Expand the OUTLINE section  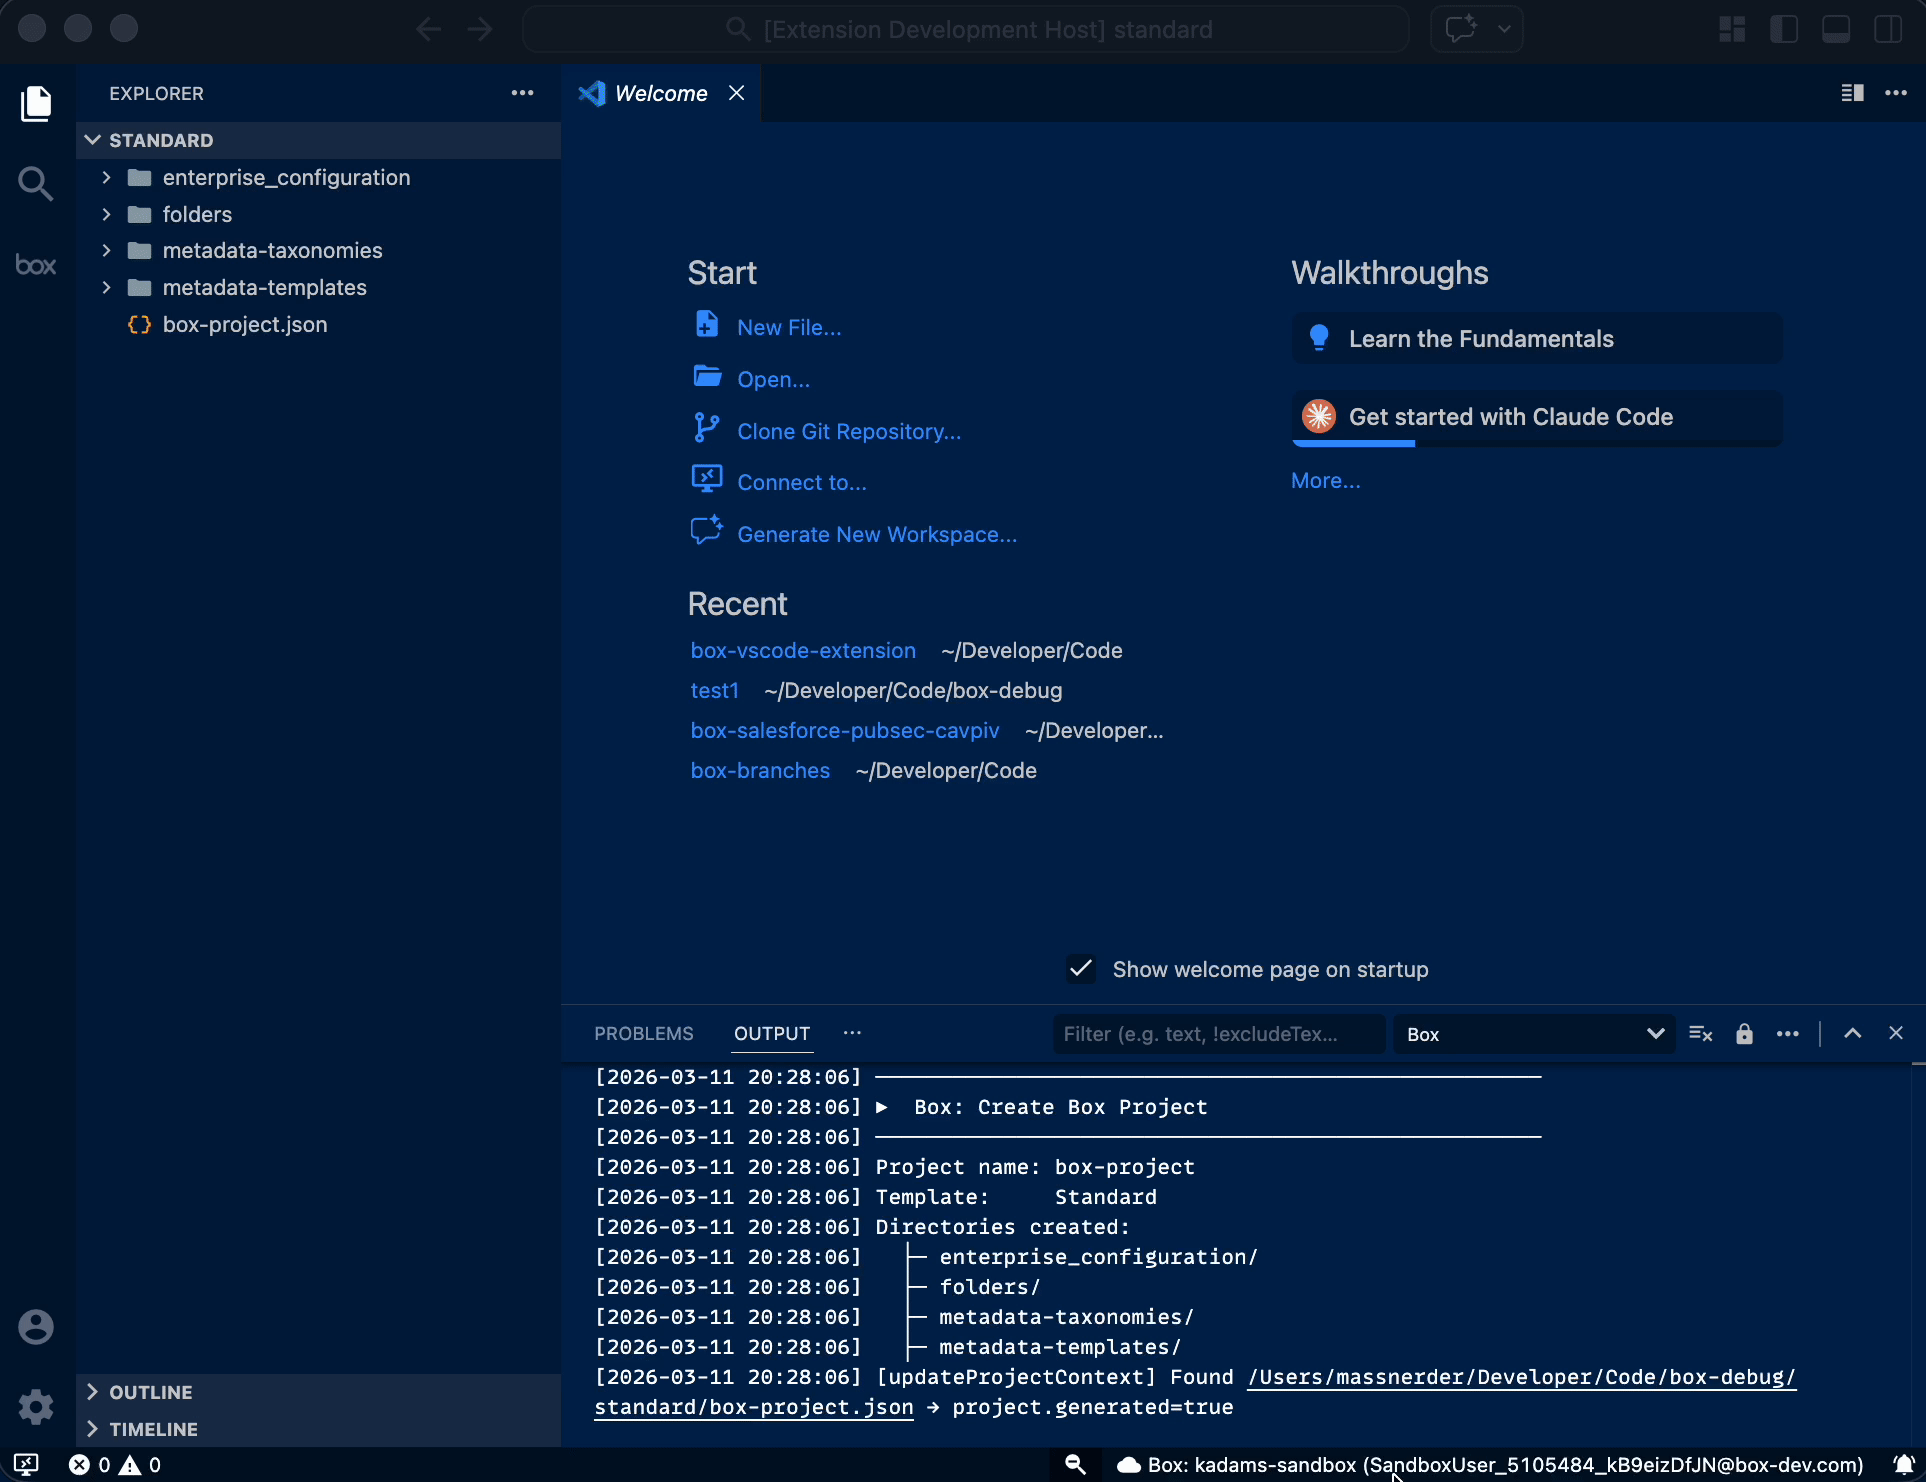pos(150,1392)
